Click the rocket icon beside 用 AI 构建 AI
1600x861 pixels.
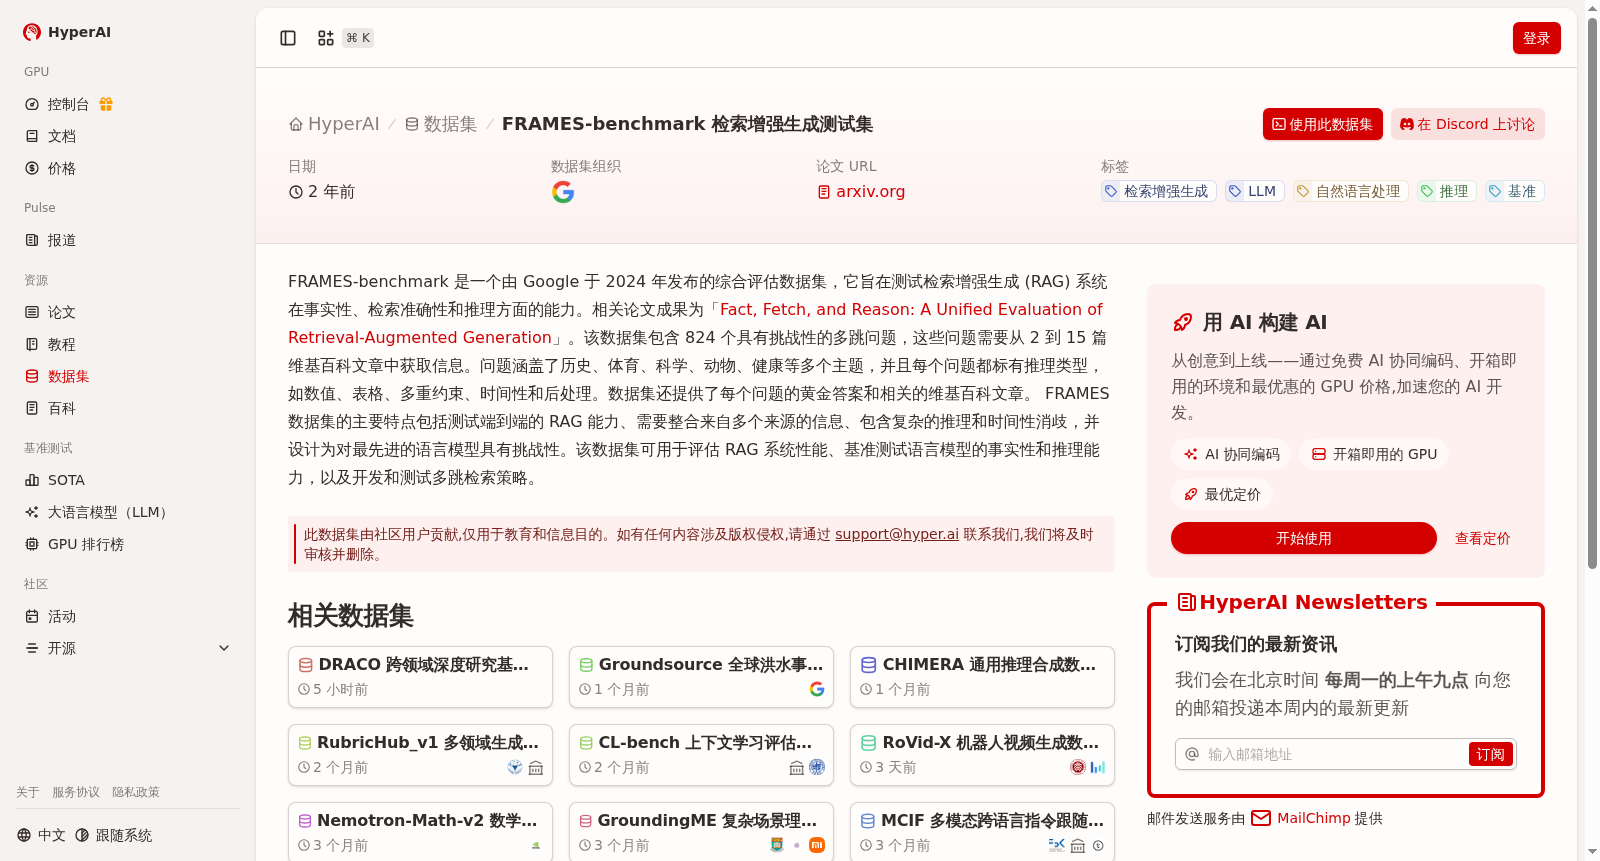1183,322
